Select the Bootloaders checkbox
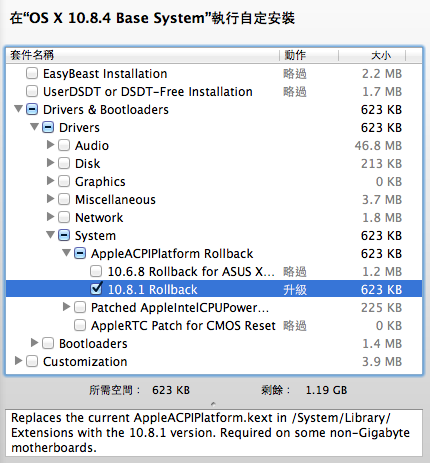Viewport: 430px width, 463px height. point(48,343)
